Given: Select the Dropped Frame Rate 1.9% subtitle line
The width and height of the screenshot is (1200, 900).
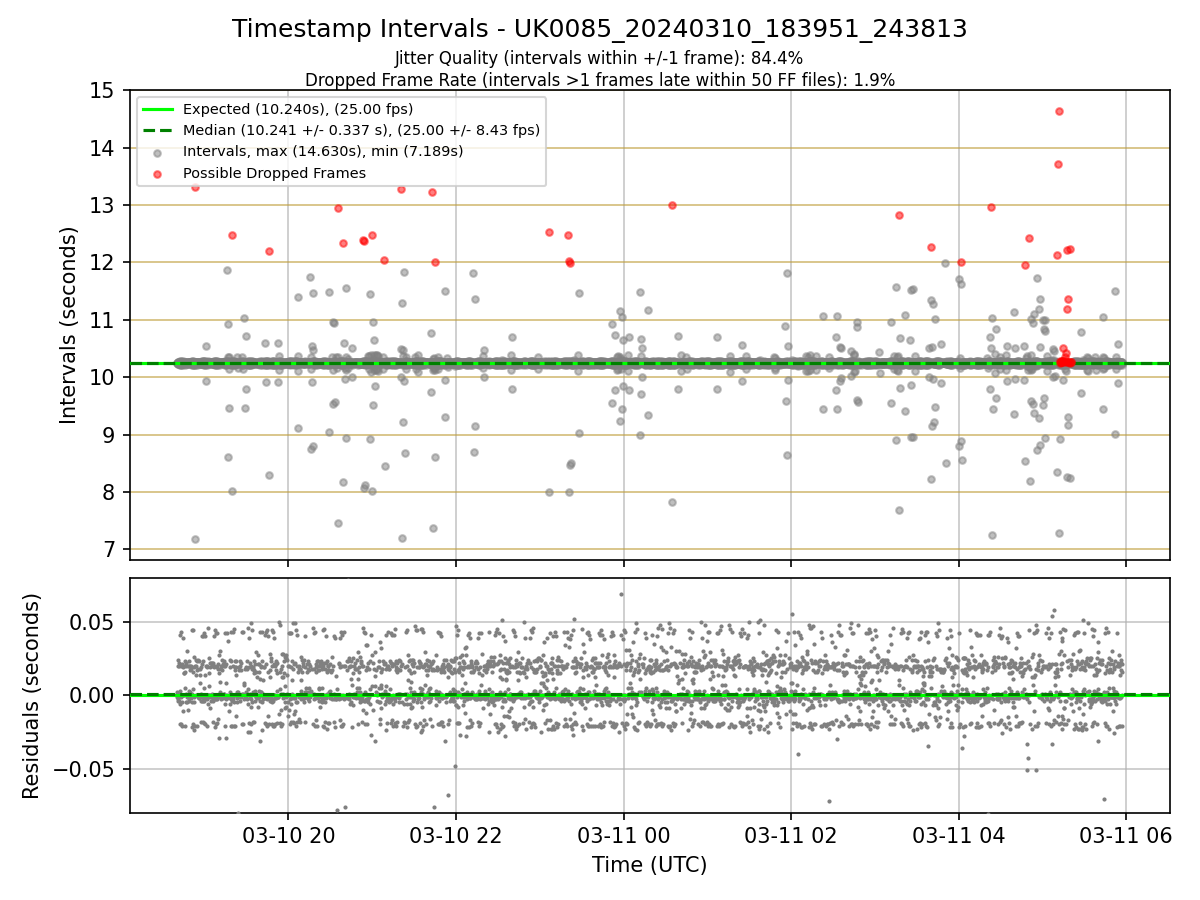Looking at the screenshot, I should [599, 80].
